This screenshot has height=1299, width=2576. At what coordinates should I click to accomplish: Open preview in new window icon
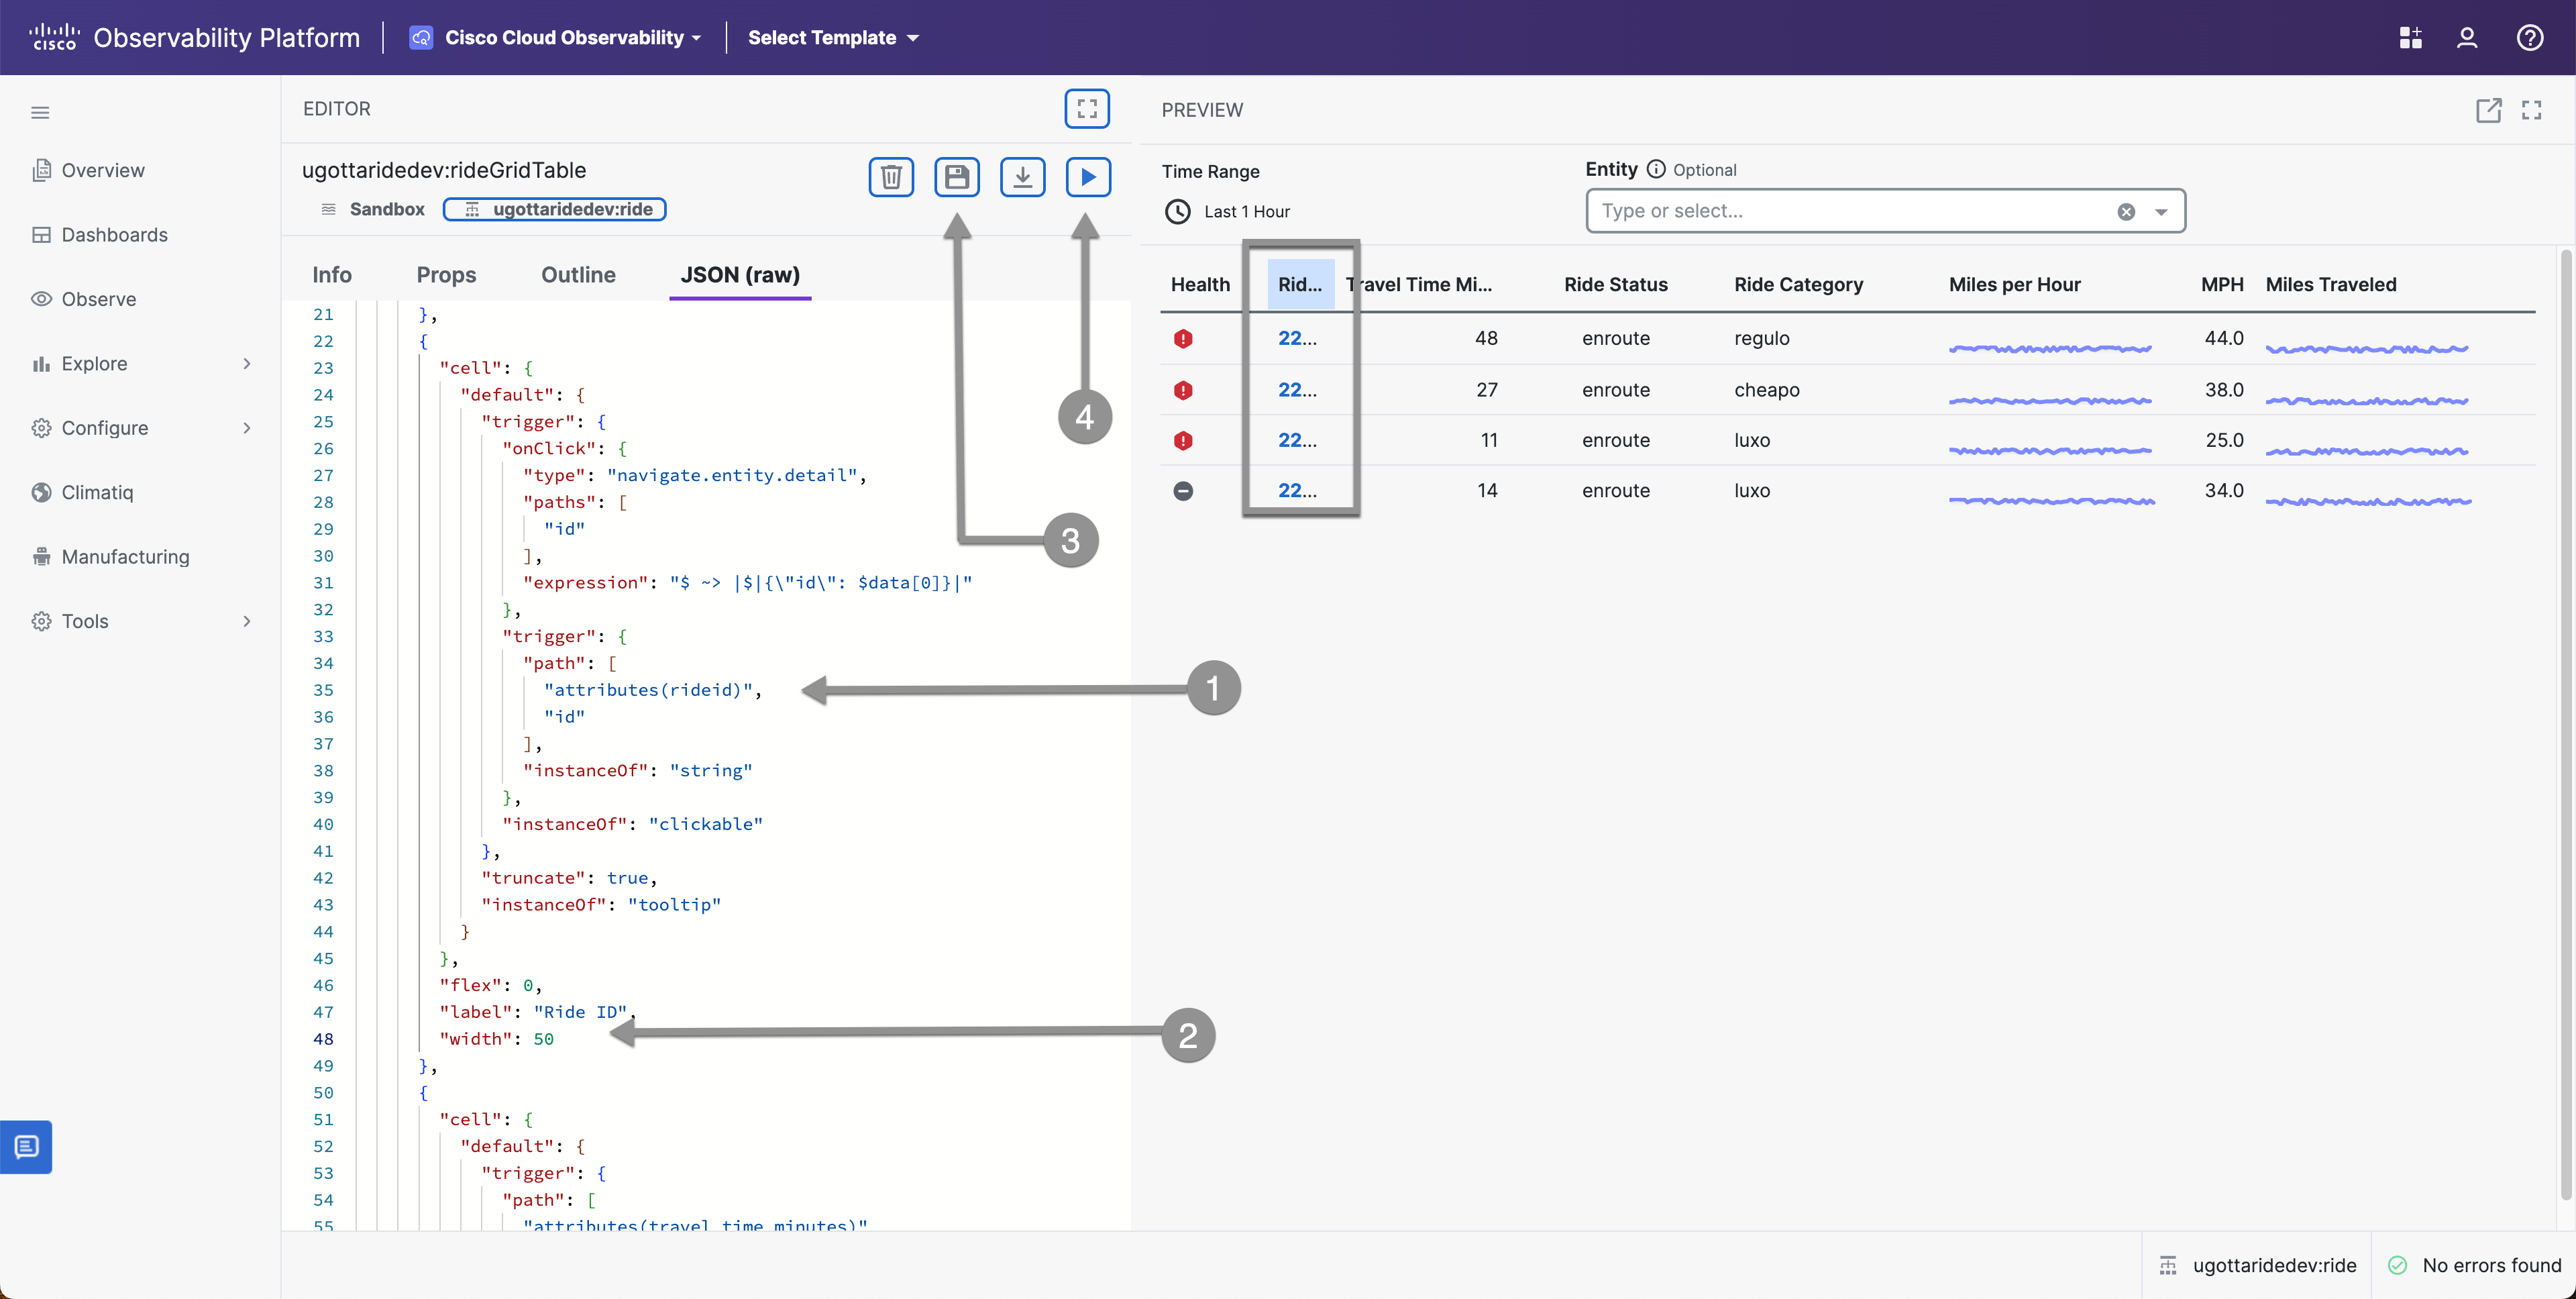click(2488, 110)
